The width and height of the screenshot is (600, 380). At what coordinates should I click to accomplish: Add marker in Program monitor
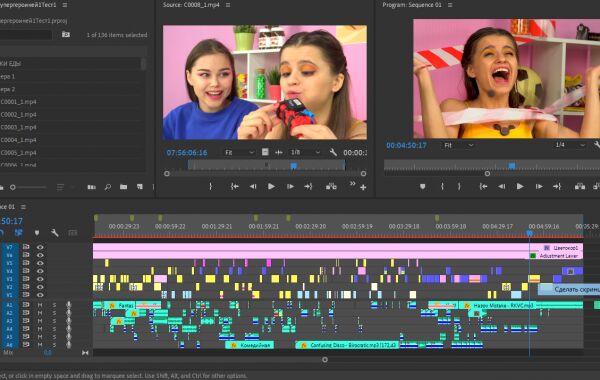(422, 186)
